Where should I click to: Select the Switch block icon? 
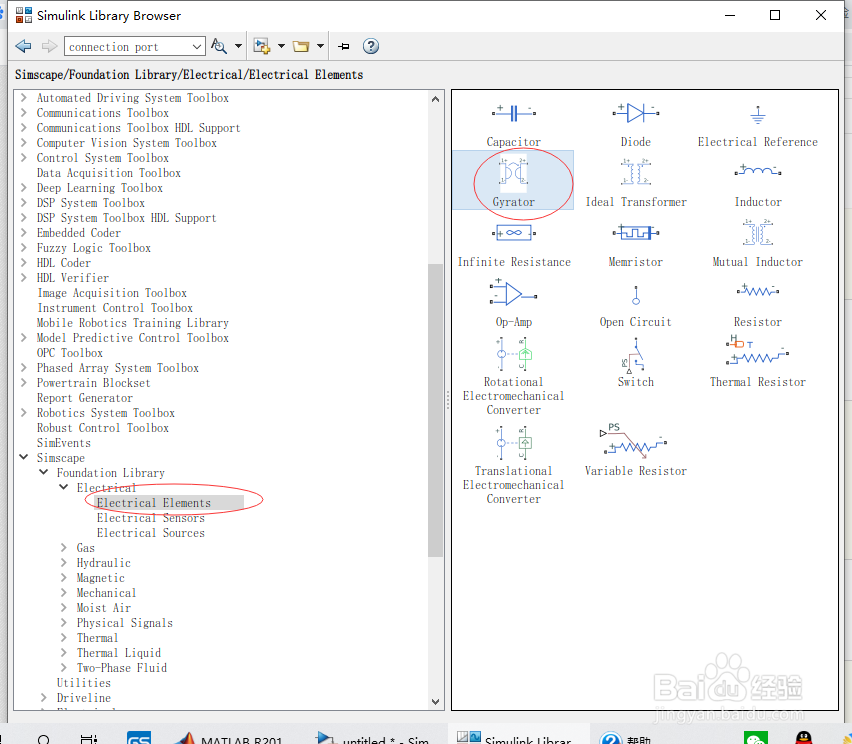[635, 355]
